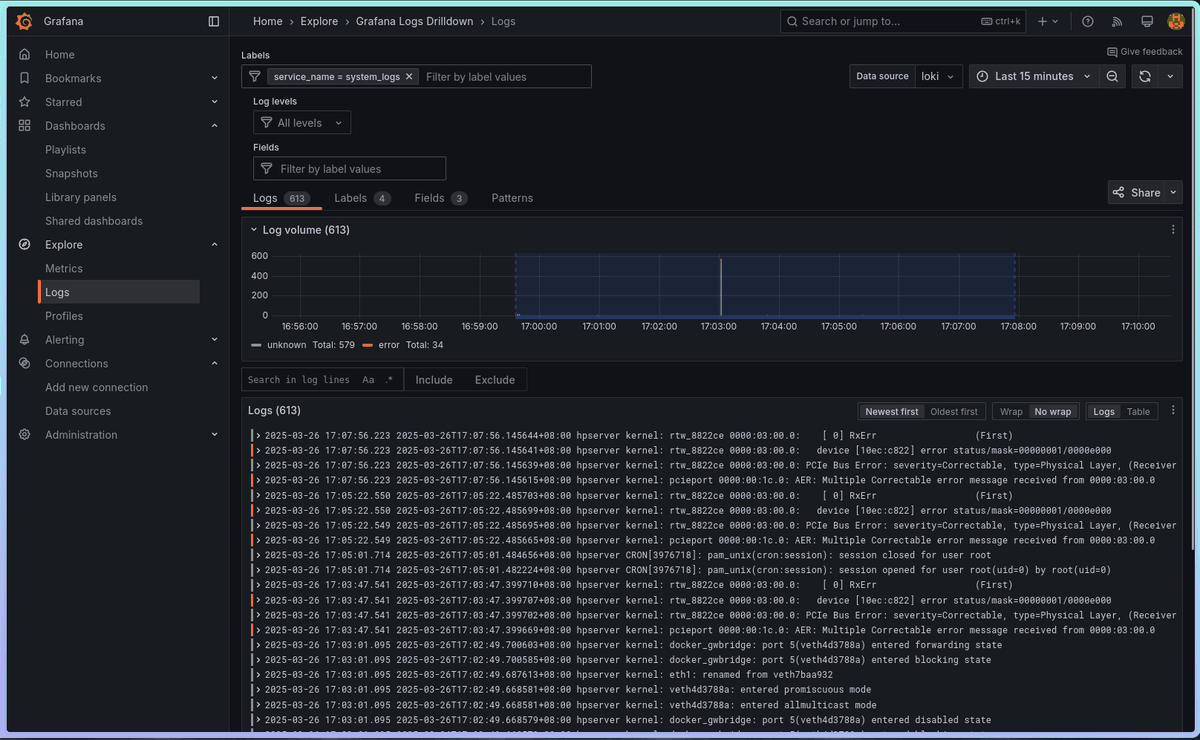Expand the Administration sidebar section
The image size is (1200, 740).
(214, 435)
